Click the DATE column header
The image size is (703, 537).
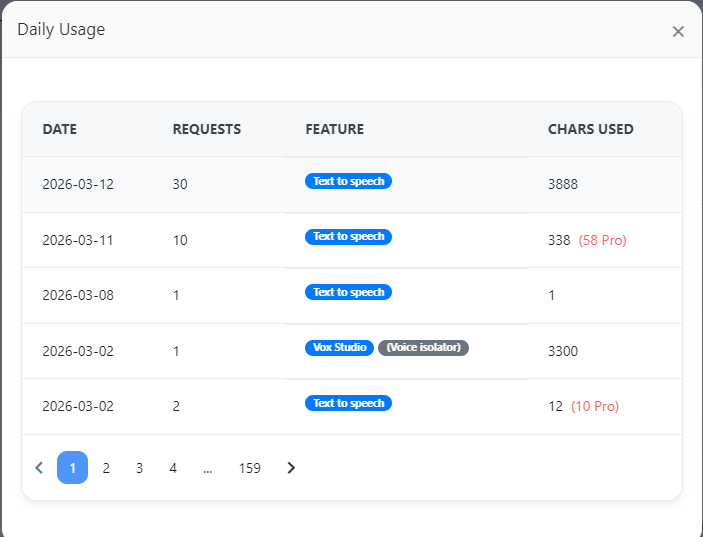point(59,129)
